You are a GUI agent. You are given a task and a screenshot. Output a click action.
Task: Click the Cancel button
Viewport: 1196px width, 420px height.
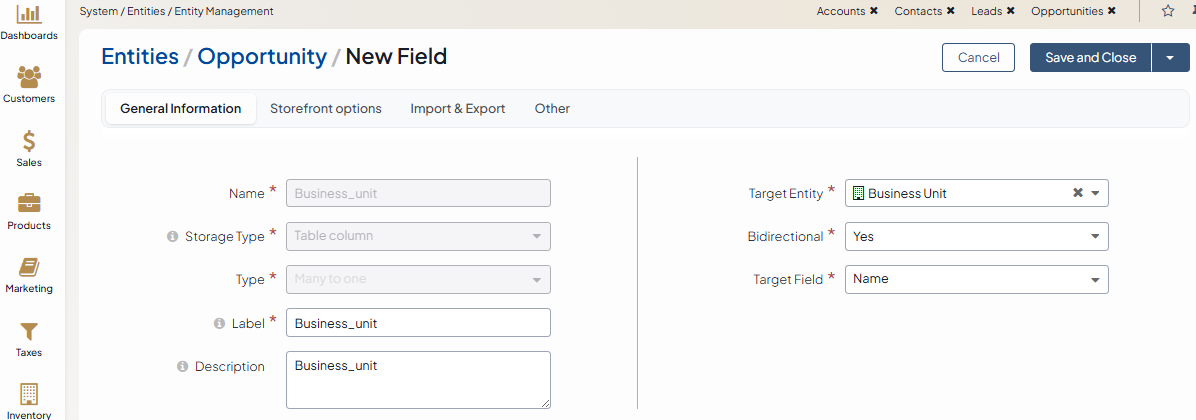click(x=978, y=58)
